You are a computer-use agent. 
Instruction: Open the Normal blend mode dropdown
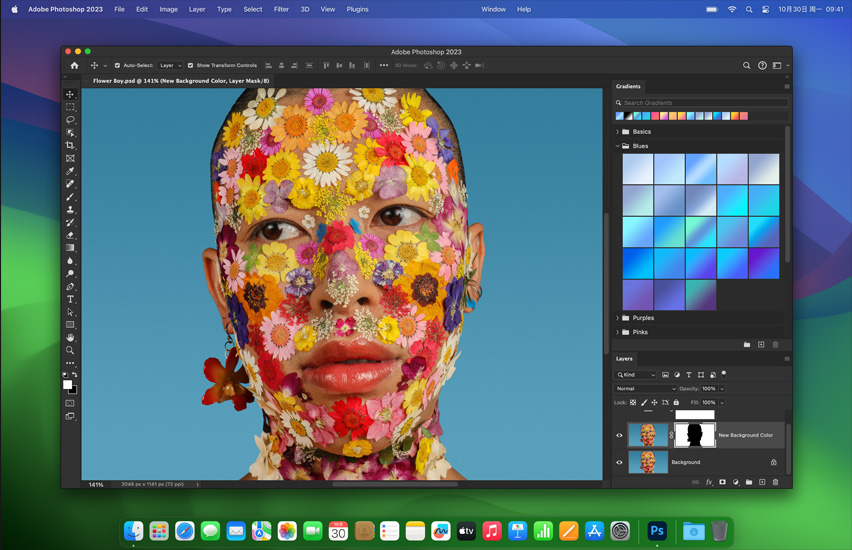[x=645, y=389]
